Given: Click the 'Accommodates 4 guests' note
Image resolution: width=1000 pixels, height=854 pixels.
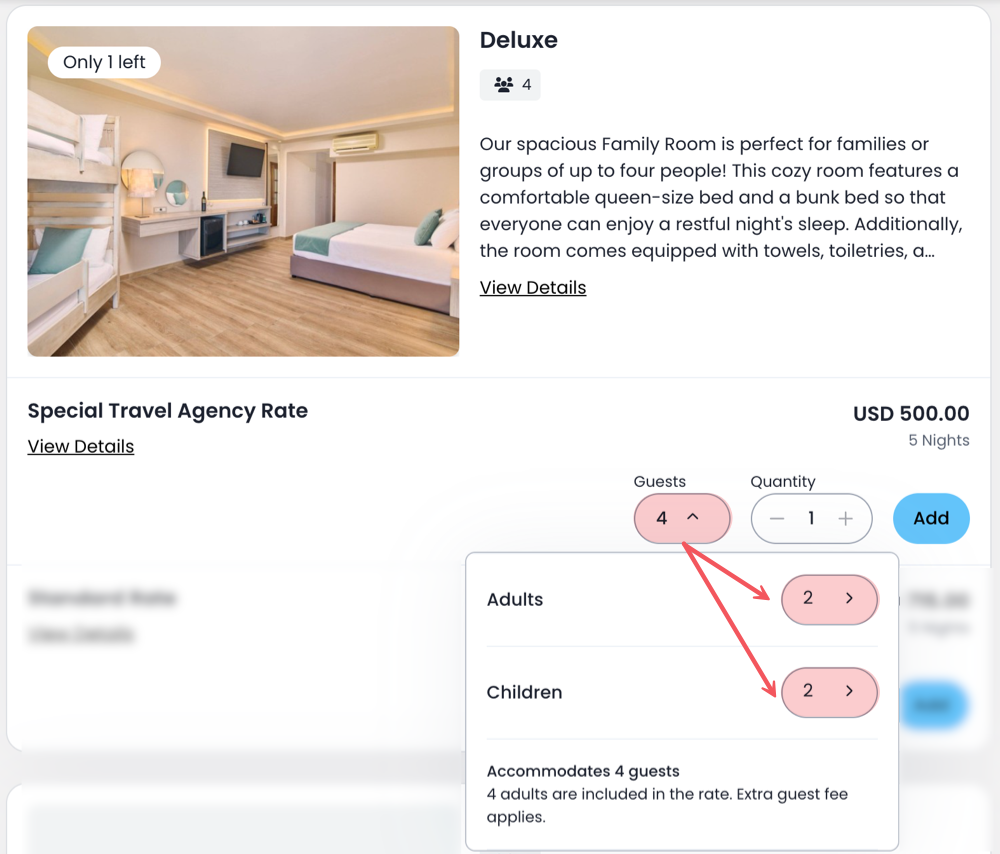Looking at the screenshot, I should 582,771.
